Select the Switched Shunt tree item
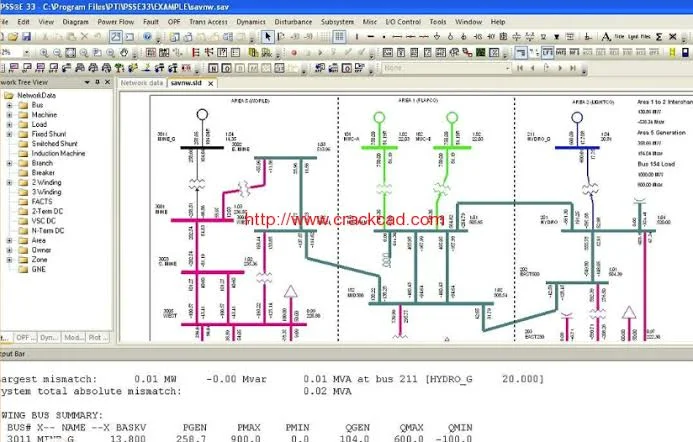The width and height of the screenshot is (693, 442). point(54,144)
